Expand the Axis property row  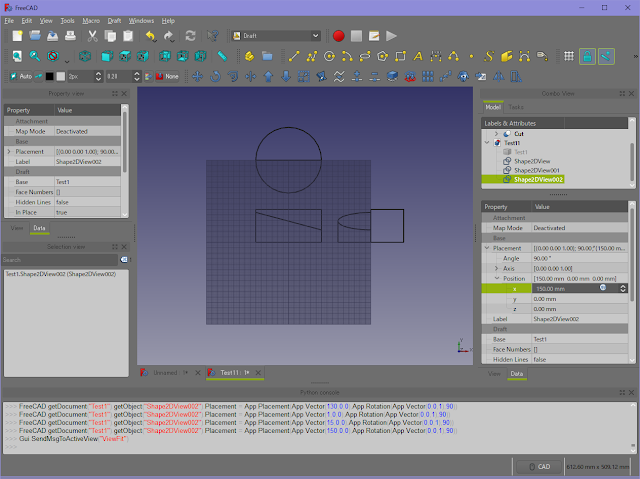click(x=496, y=269)
